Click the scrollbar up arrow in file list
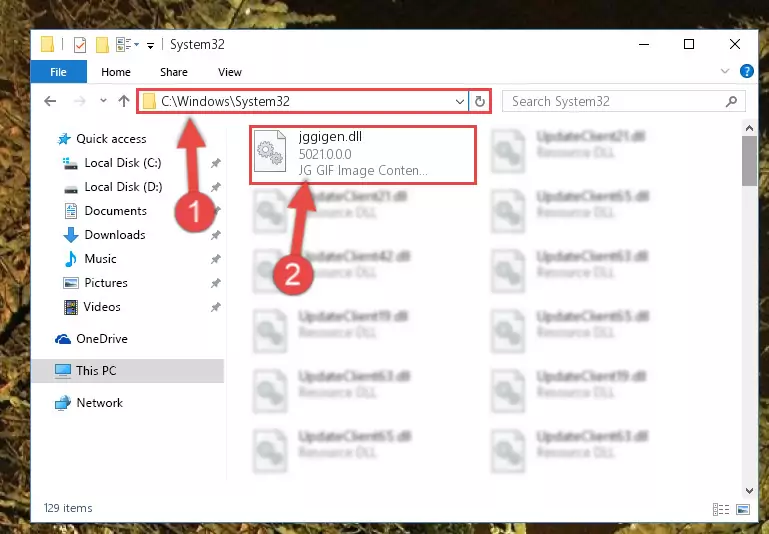769x534 pixels. click(x=749, y=128)
